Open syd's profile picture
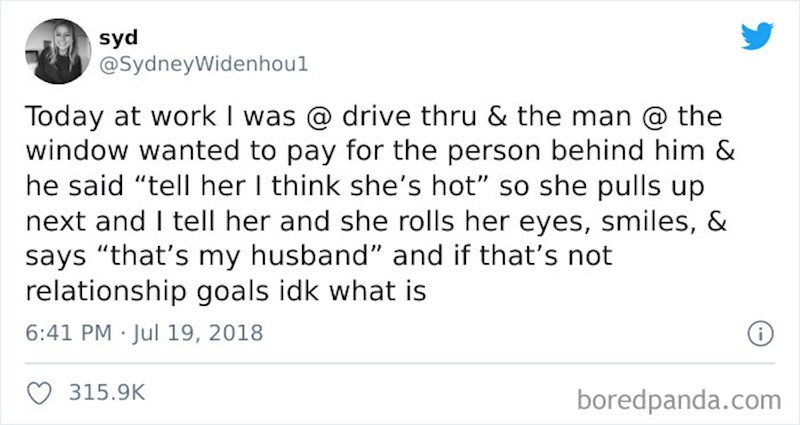 click(55, 48)
